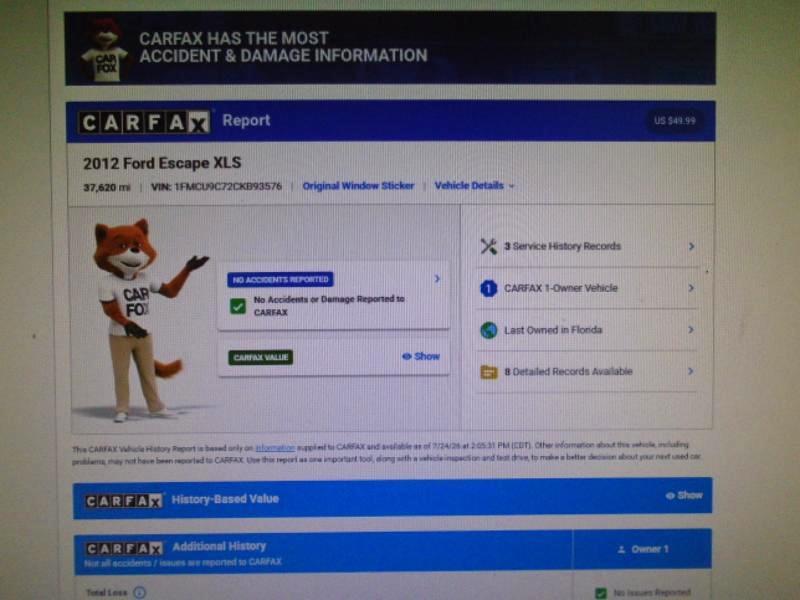Click the History-Based Value heading
The image size is (800, 600).
pos(225,499)
